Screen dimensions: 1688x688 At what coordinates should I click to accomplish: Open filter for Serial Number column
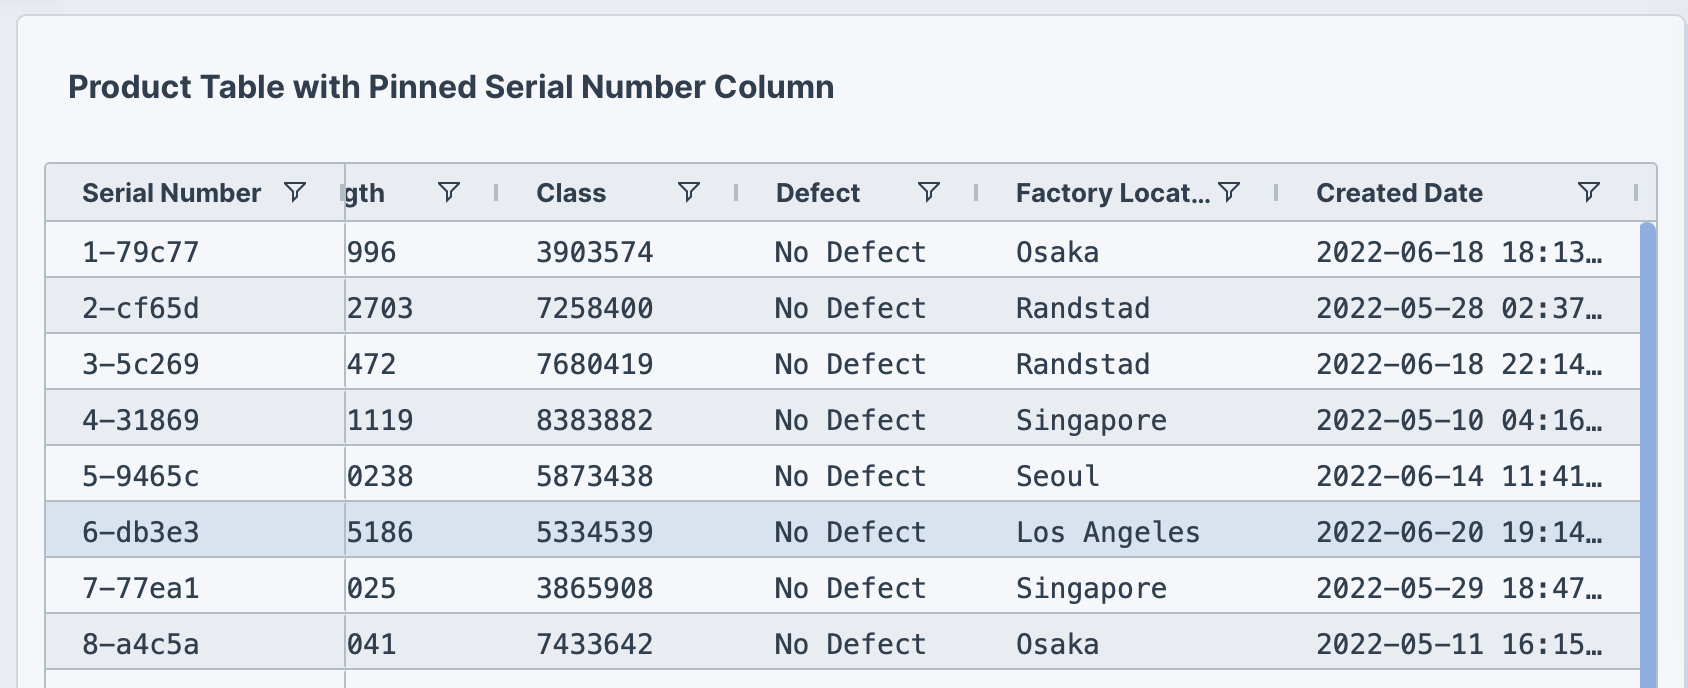(295, 192)
